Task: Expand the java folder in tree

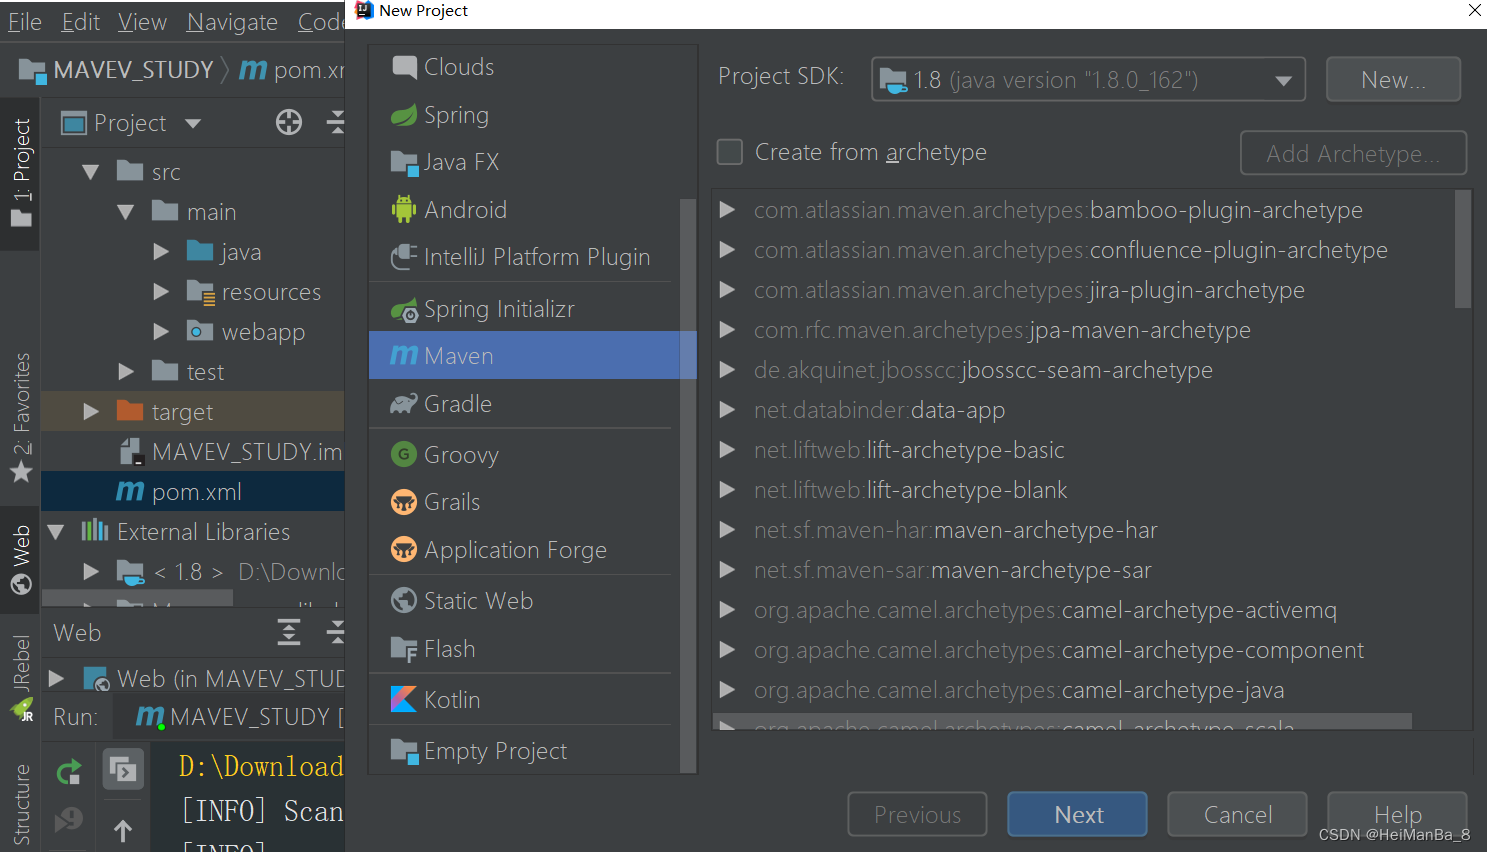Action: click(161, 252)
